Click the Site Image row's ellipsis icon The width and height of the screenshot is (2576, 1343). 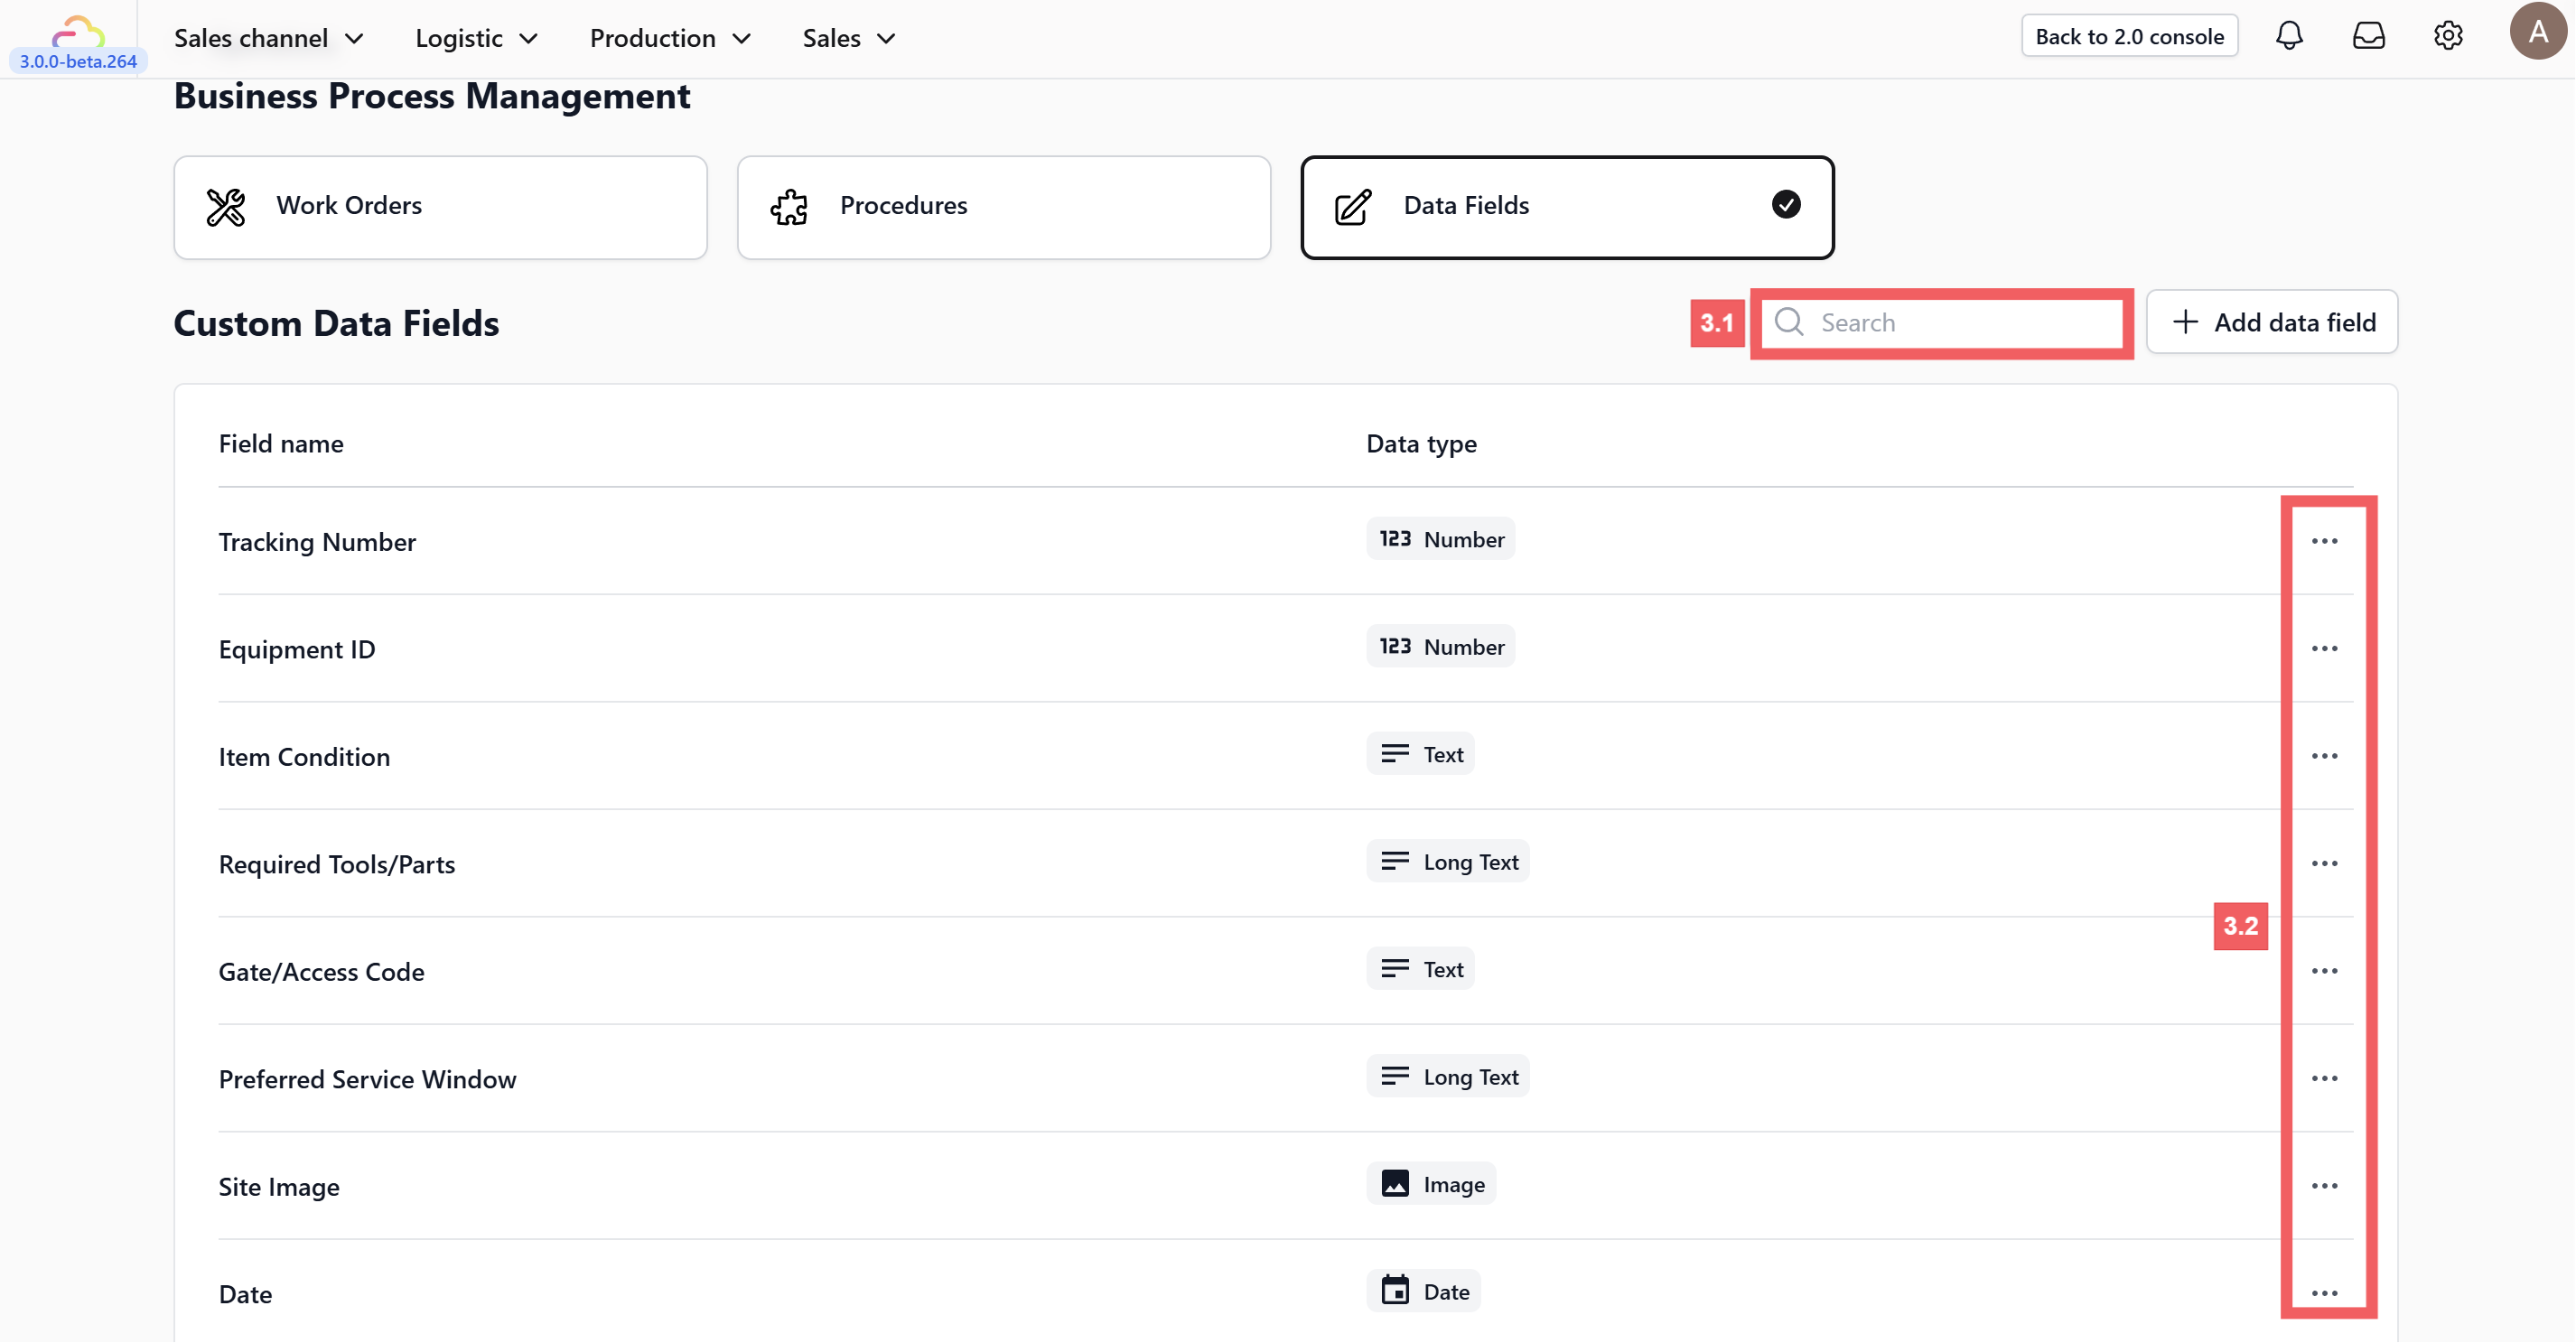[x=2324, y=1186]
